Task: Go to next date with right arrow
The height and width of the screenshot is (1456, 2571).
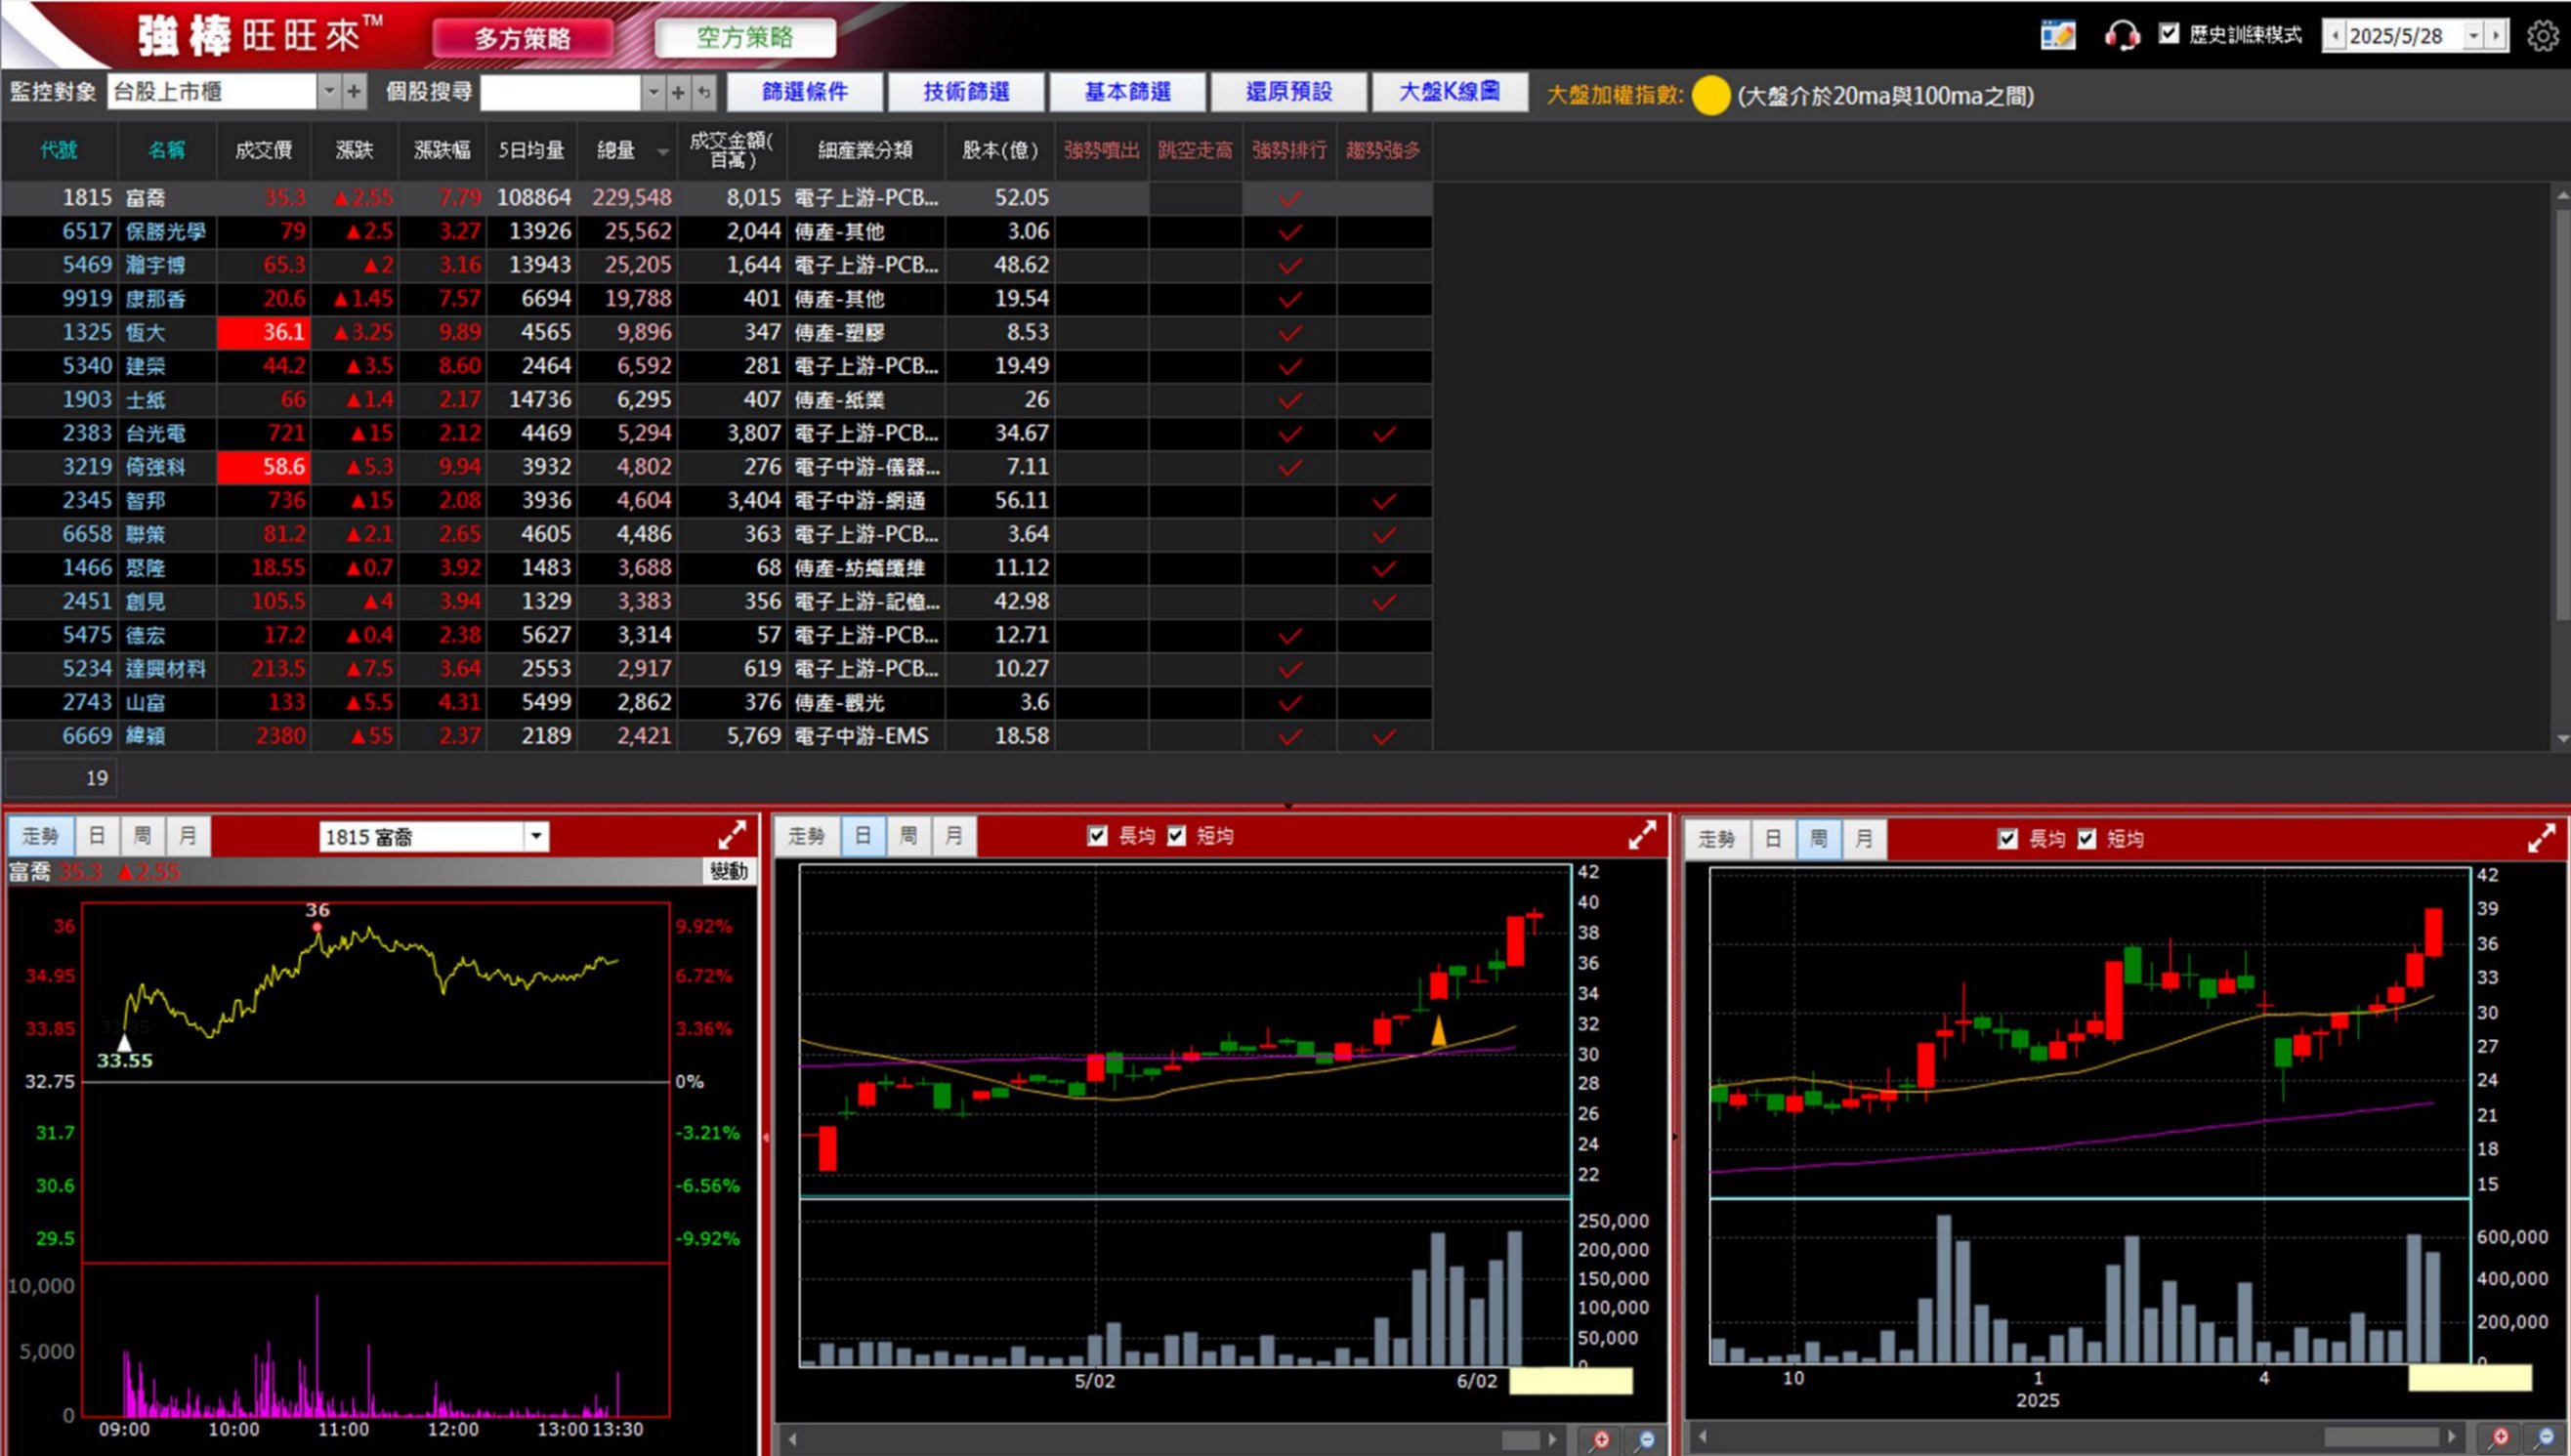Action: pyautogui.click(x=2496, y=36)
